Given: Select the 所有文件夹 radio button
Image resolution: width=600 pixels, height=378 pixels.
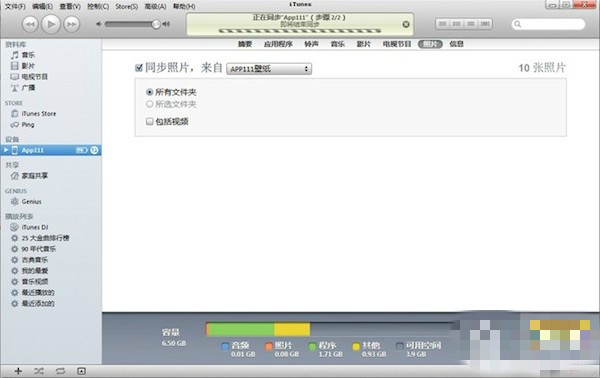Looking at the screenshot, I should [150, 92].
